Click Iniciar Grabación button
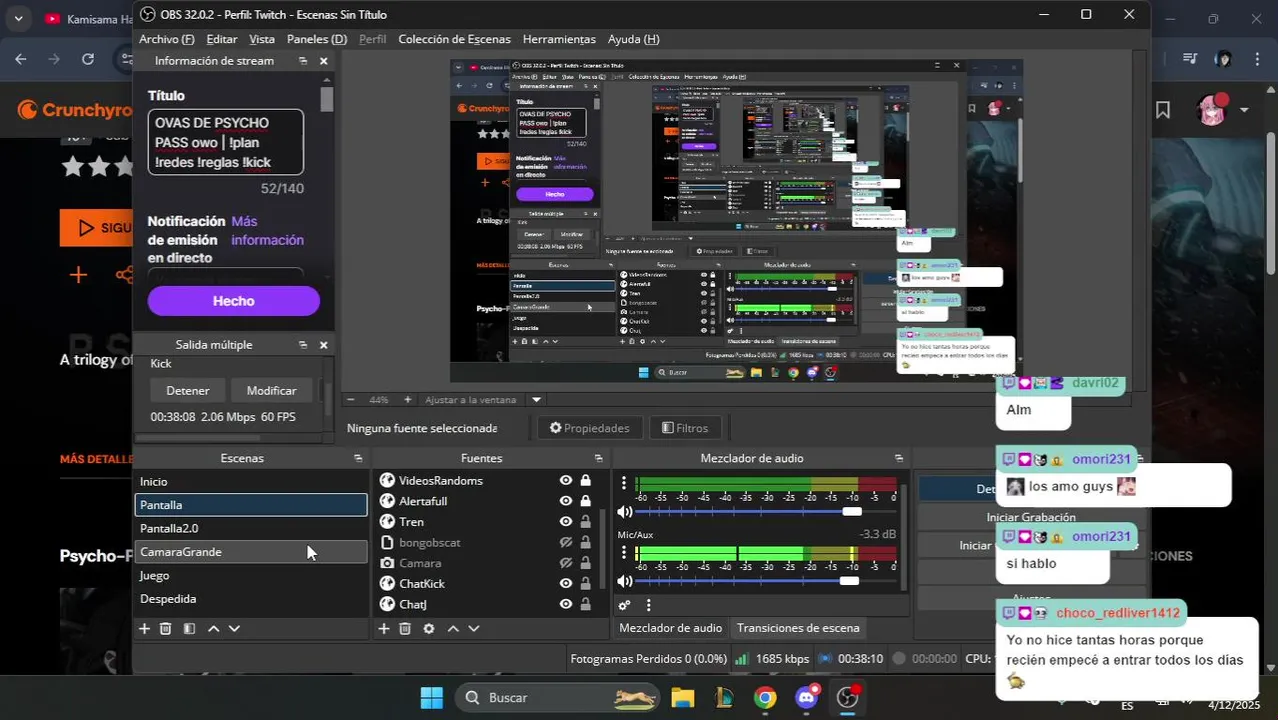 1031,517
